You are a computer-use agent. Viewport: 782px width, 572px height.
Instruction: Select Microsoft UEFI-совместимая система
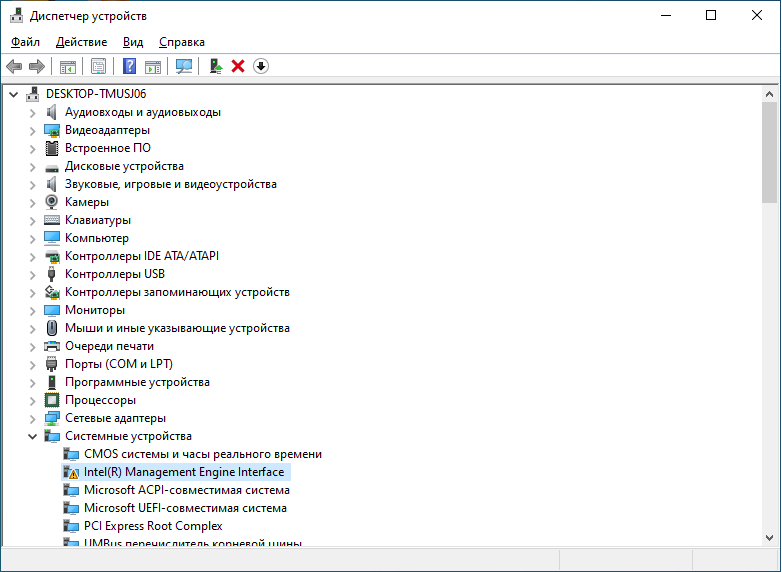pos(185,508)
